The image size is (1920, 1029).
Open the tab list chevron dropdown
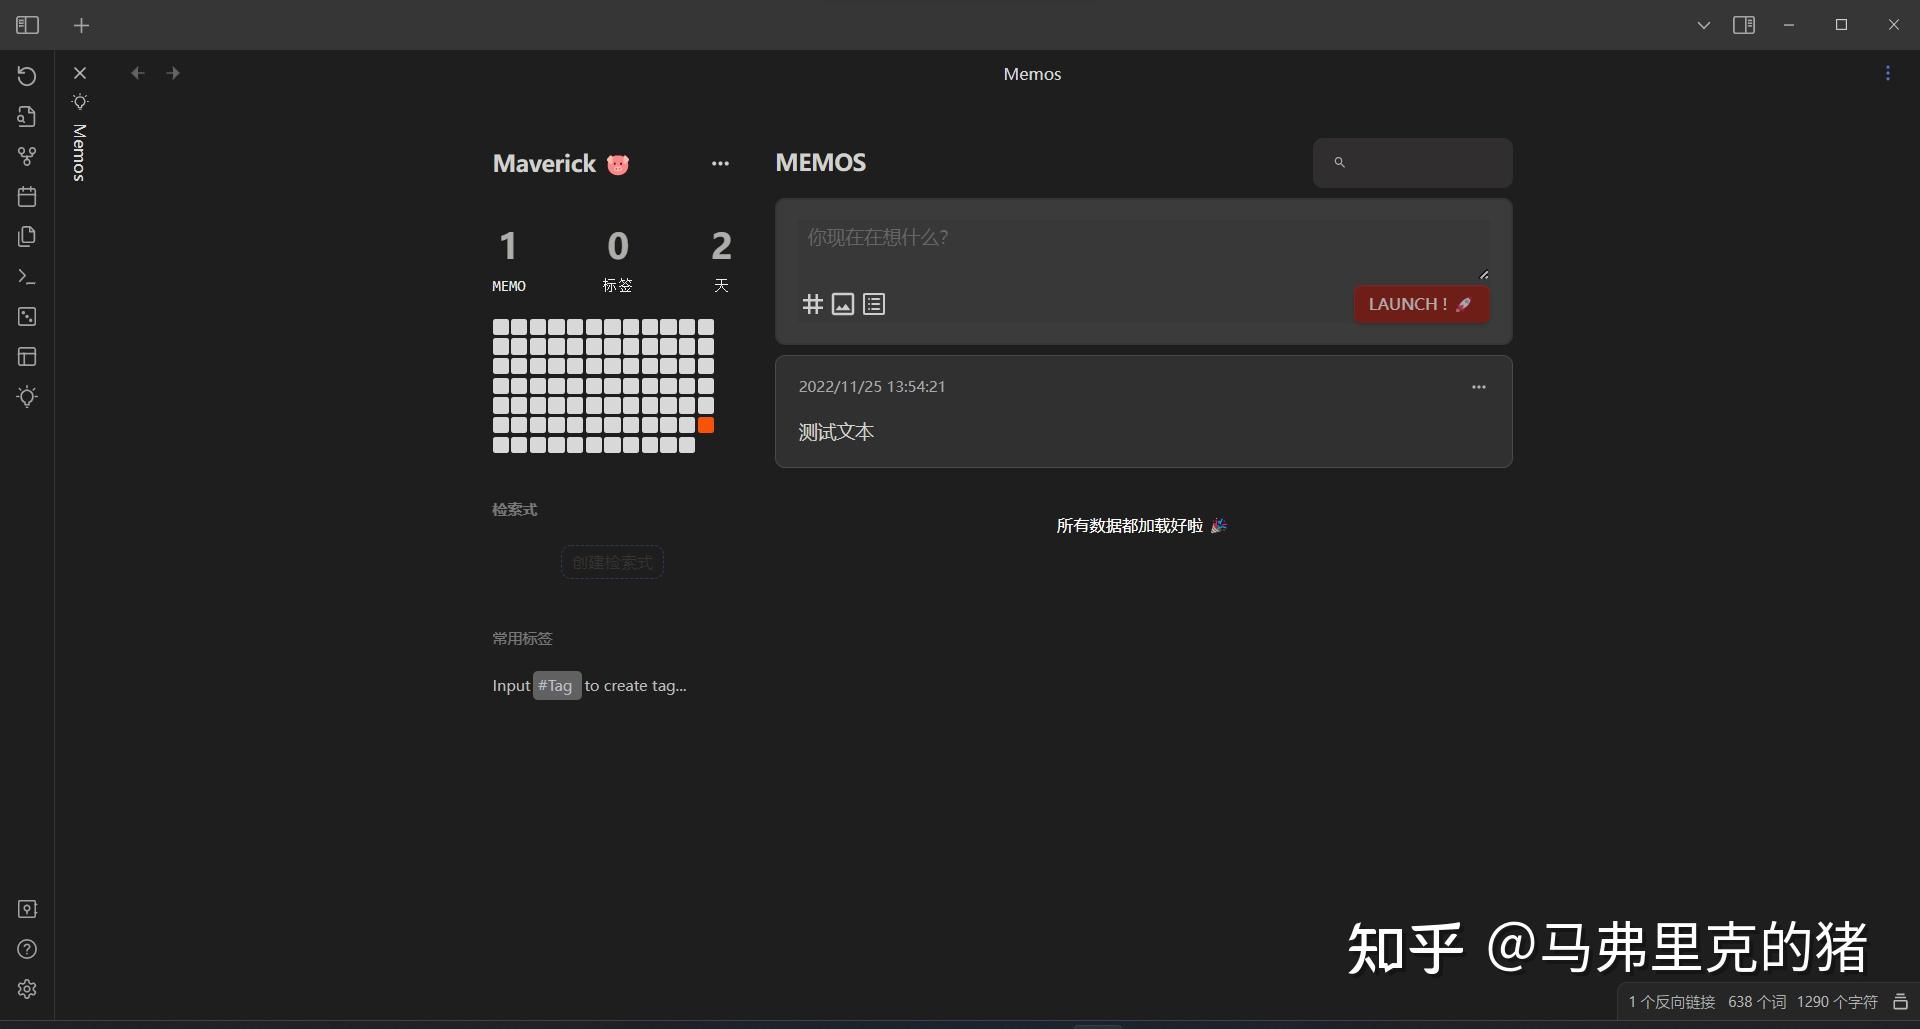(1704, 25)
